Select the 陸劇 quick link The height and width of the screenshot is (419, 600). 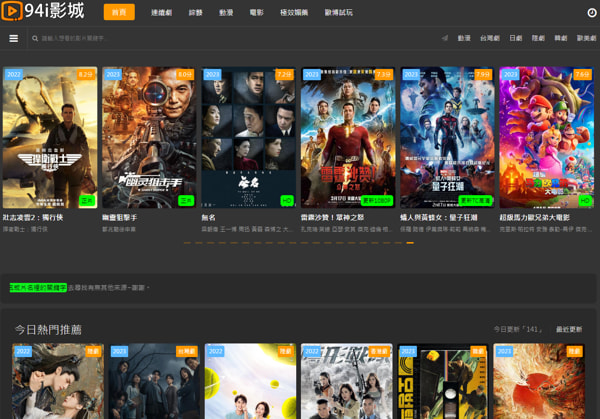[538, 38]
